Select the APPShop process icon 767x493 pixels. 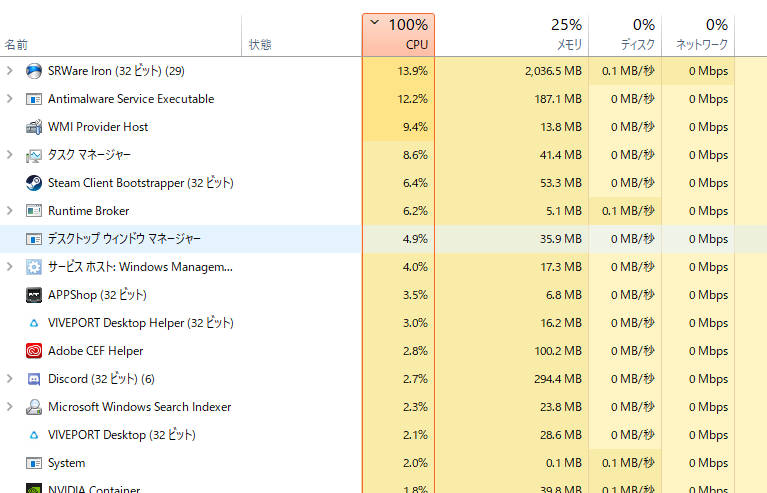coord(34,295)
